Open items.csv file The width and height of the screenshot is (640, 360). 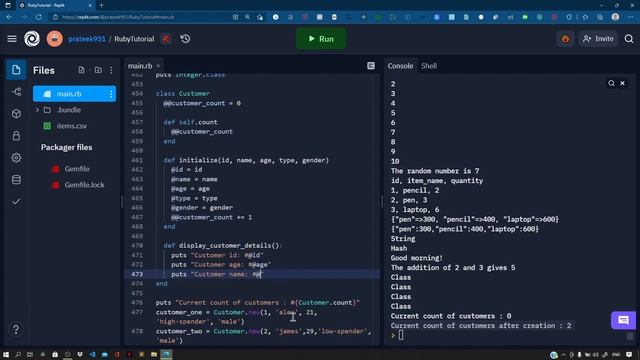click(x=71, y=126)
